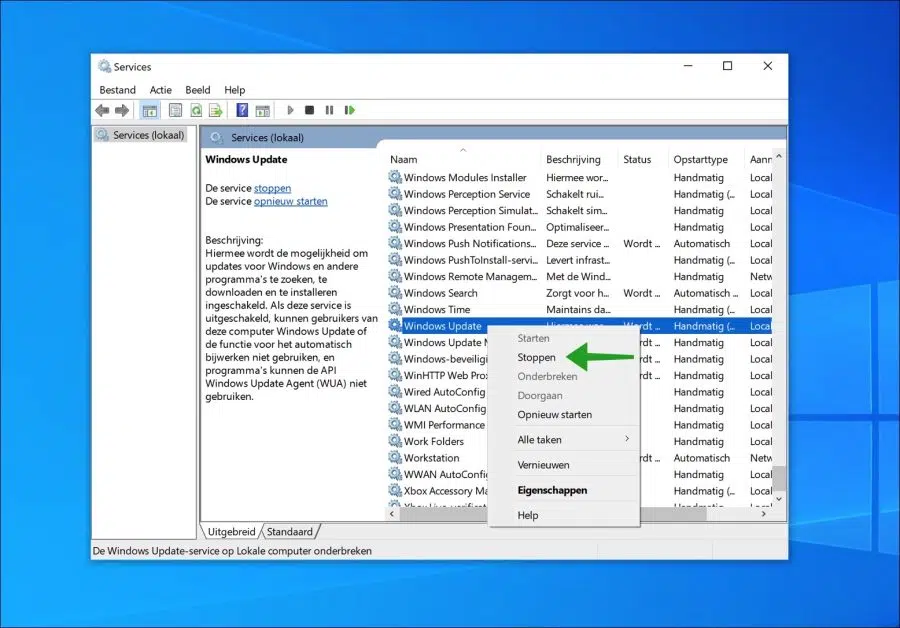Click the horizontal scrollbar right arrow
The width and height of the screenshot is (900, 628).
763,514
